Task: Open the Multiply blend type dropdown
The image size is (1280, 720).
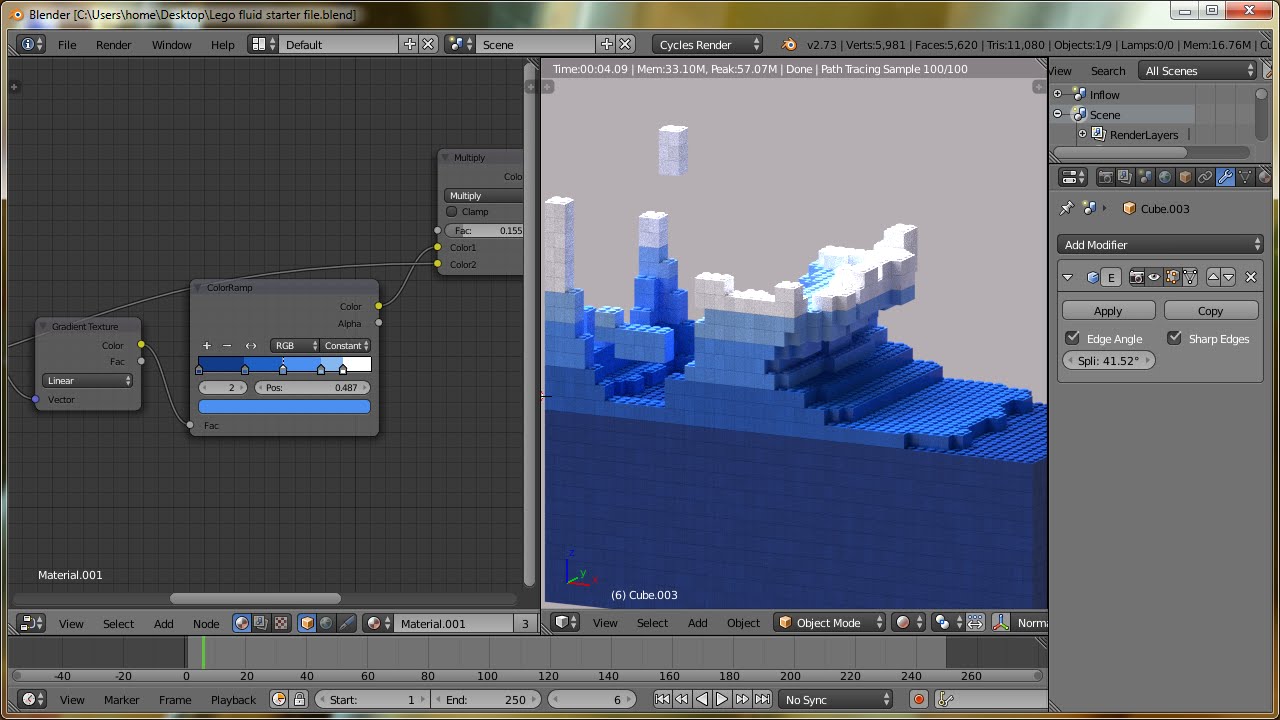Action: pyautogui.click(x=483, y=196)
